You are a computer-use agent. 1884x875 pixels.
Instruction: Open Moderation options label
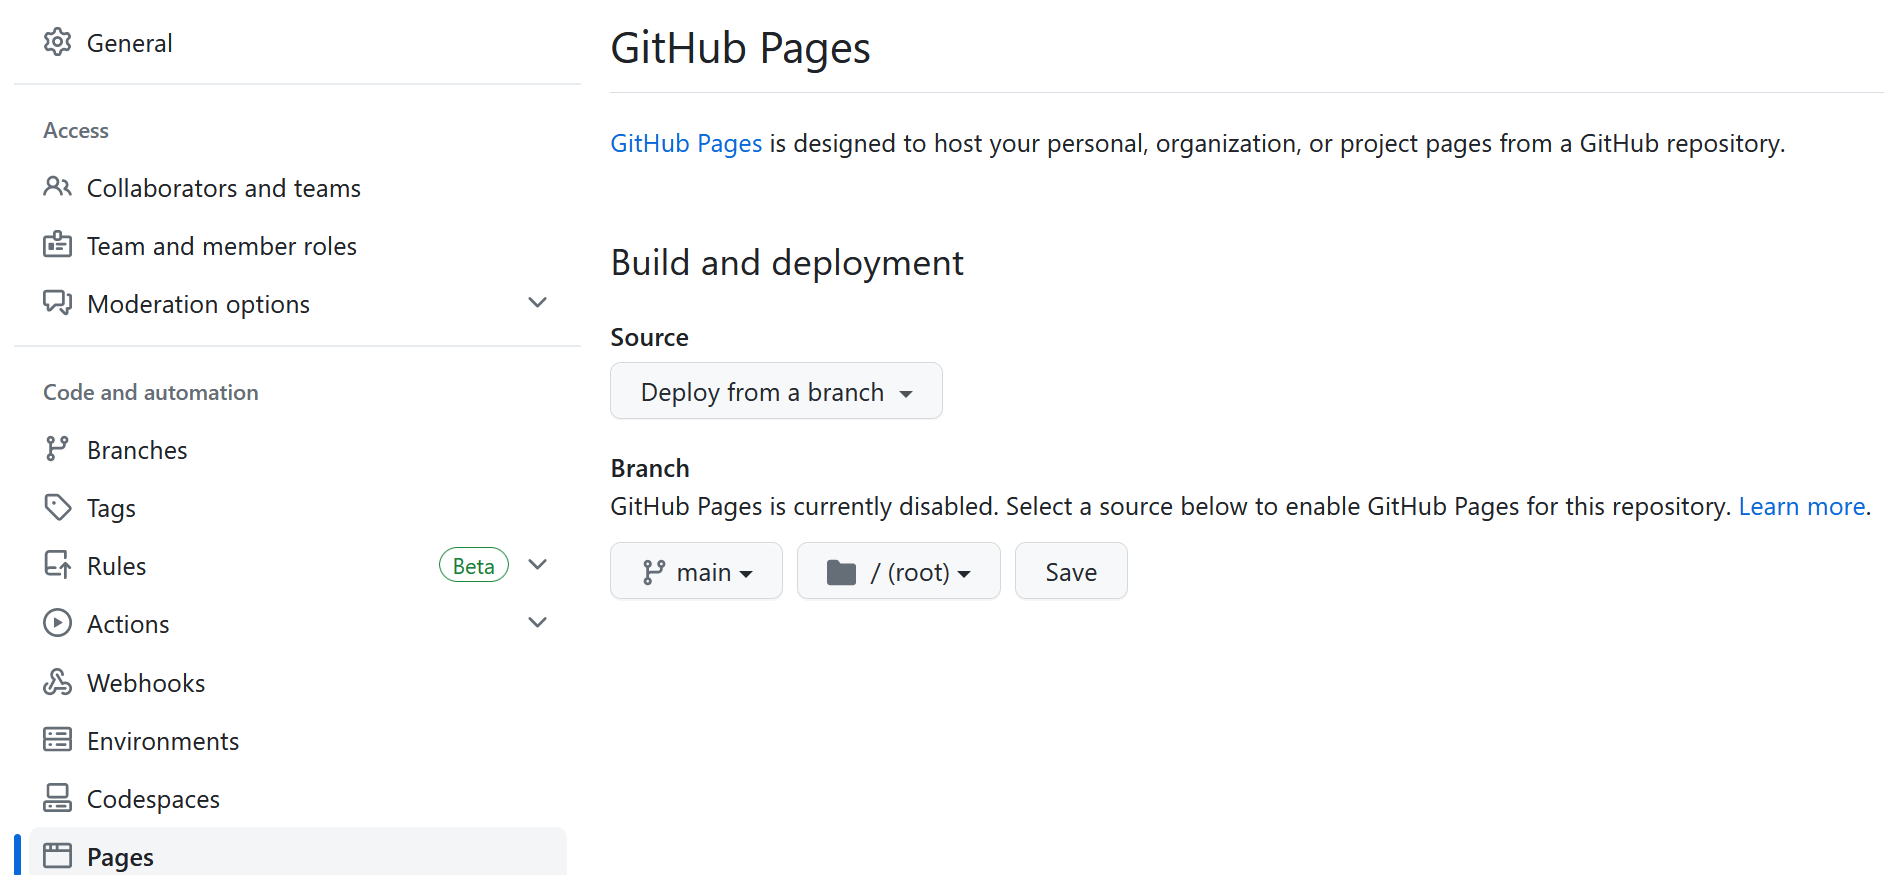click(198, 304)
